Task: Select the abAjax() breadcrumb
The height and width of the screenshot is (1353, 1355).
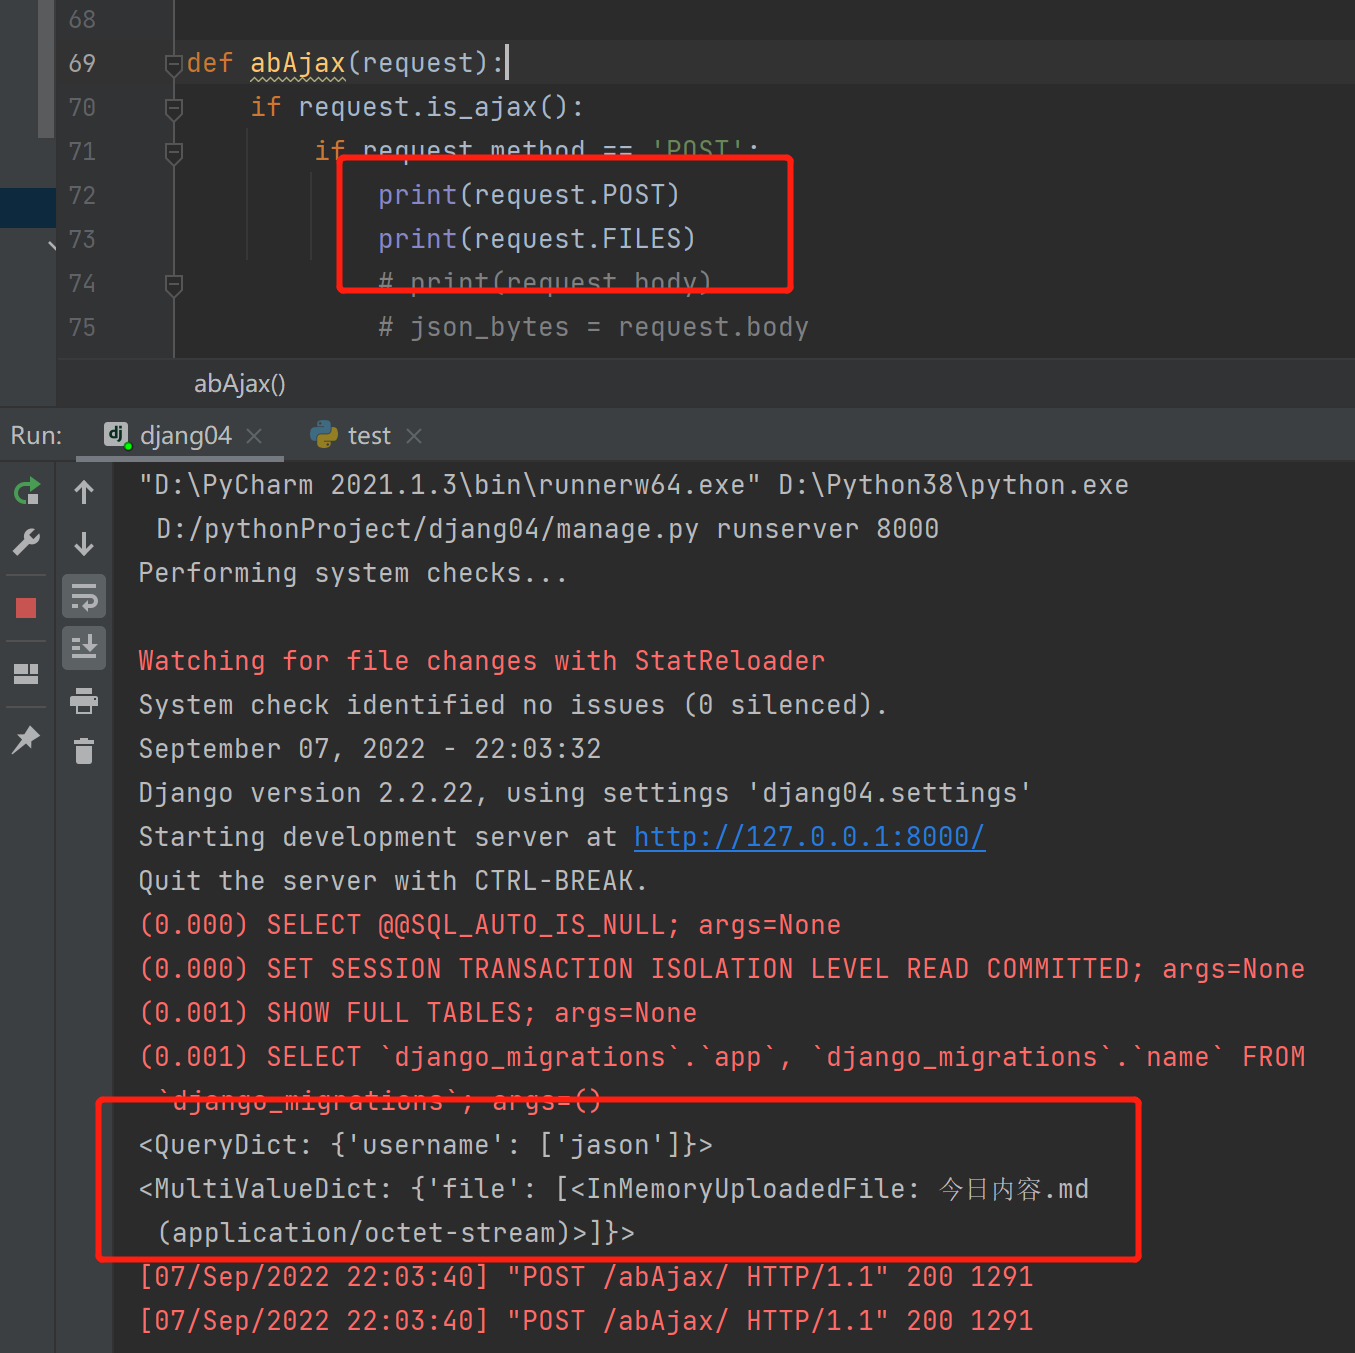Action: coord(240,384)
